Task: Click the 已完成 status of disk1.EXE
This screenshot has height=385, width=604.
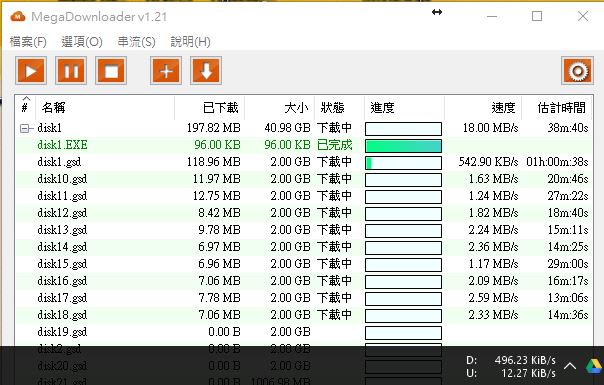Action: point(334,145)
